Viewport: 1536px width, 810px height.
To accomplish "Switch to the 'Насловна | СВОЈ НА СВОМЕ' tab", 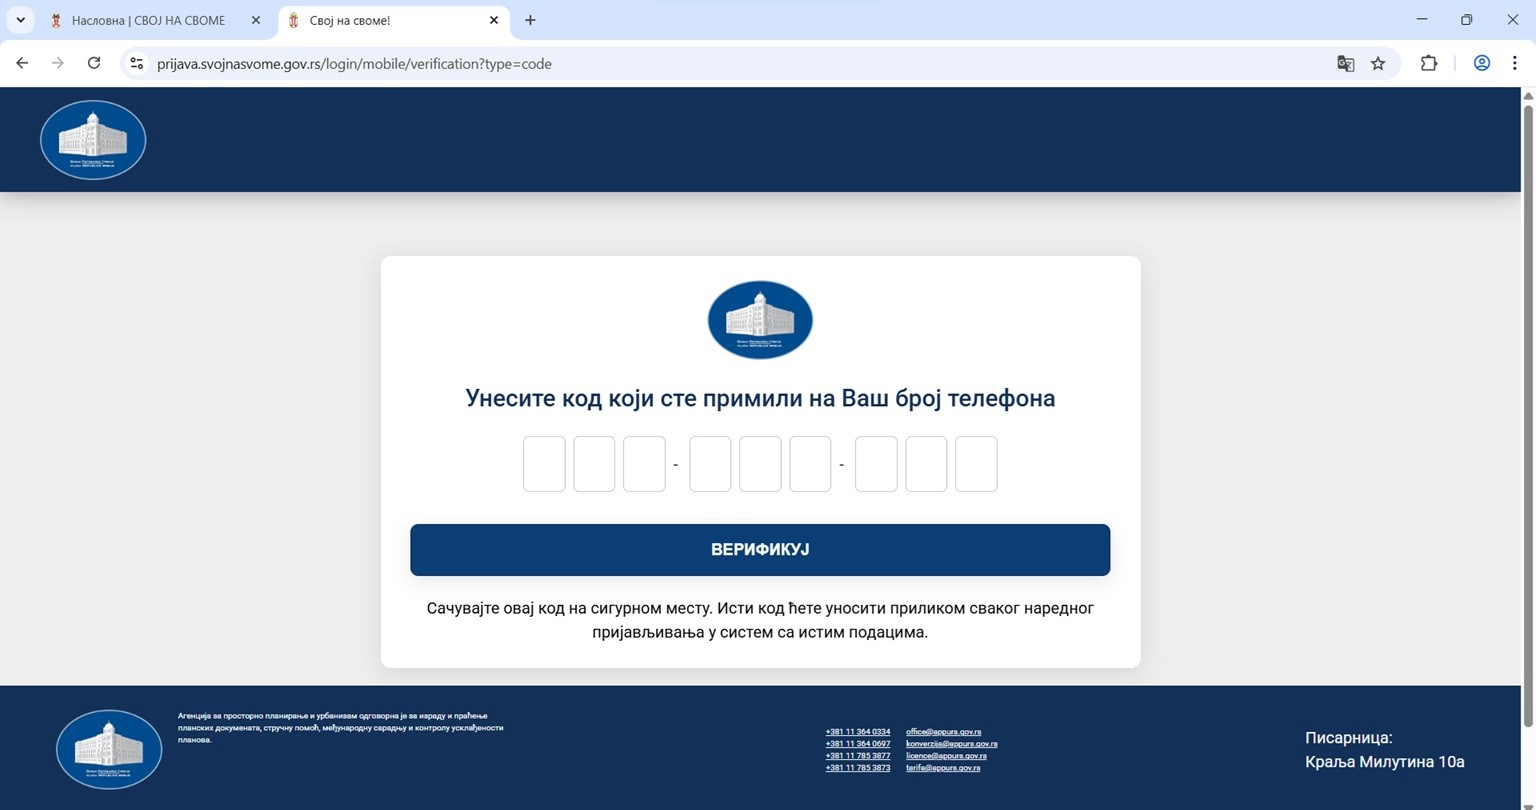I will 157,20.
